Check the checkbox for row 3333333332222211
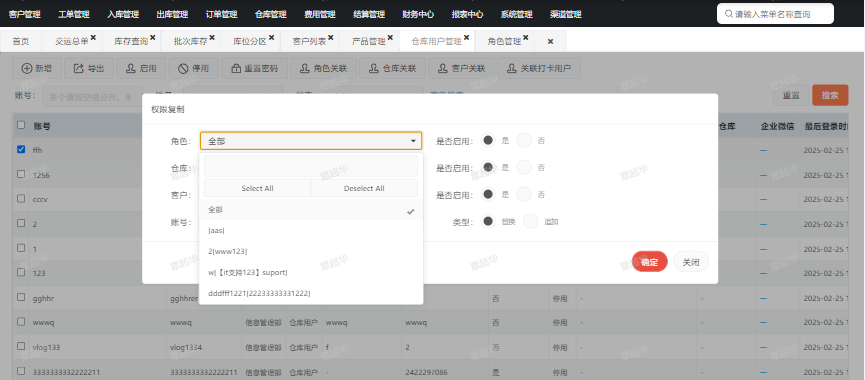Viewport: 865px width, 380px height. pos(21,371)
